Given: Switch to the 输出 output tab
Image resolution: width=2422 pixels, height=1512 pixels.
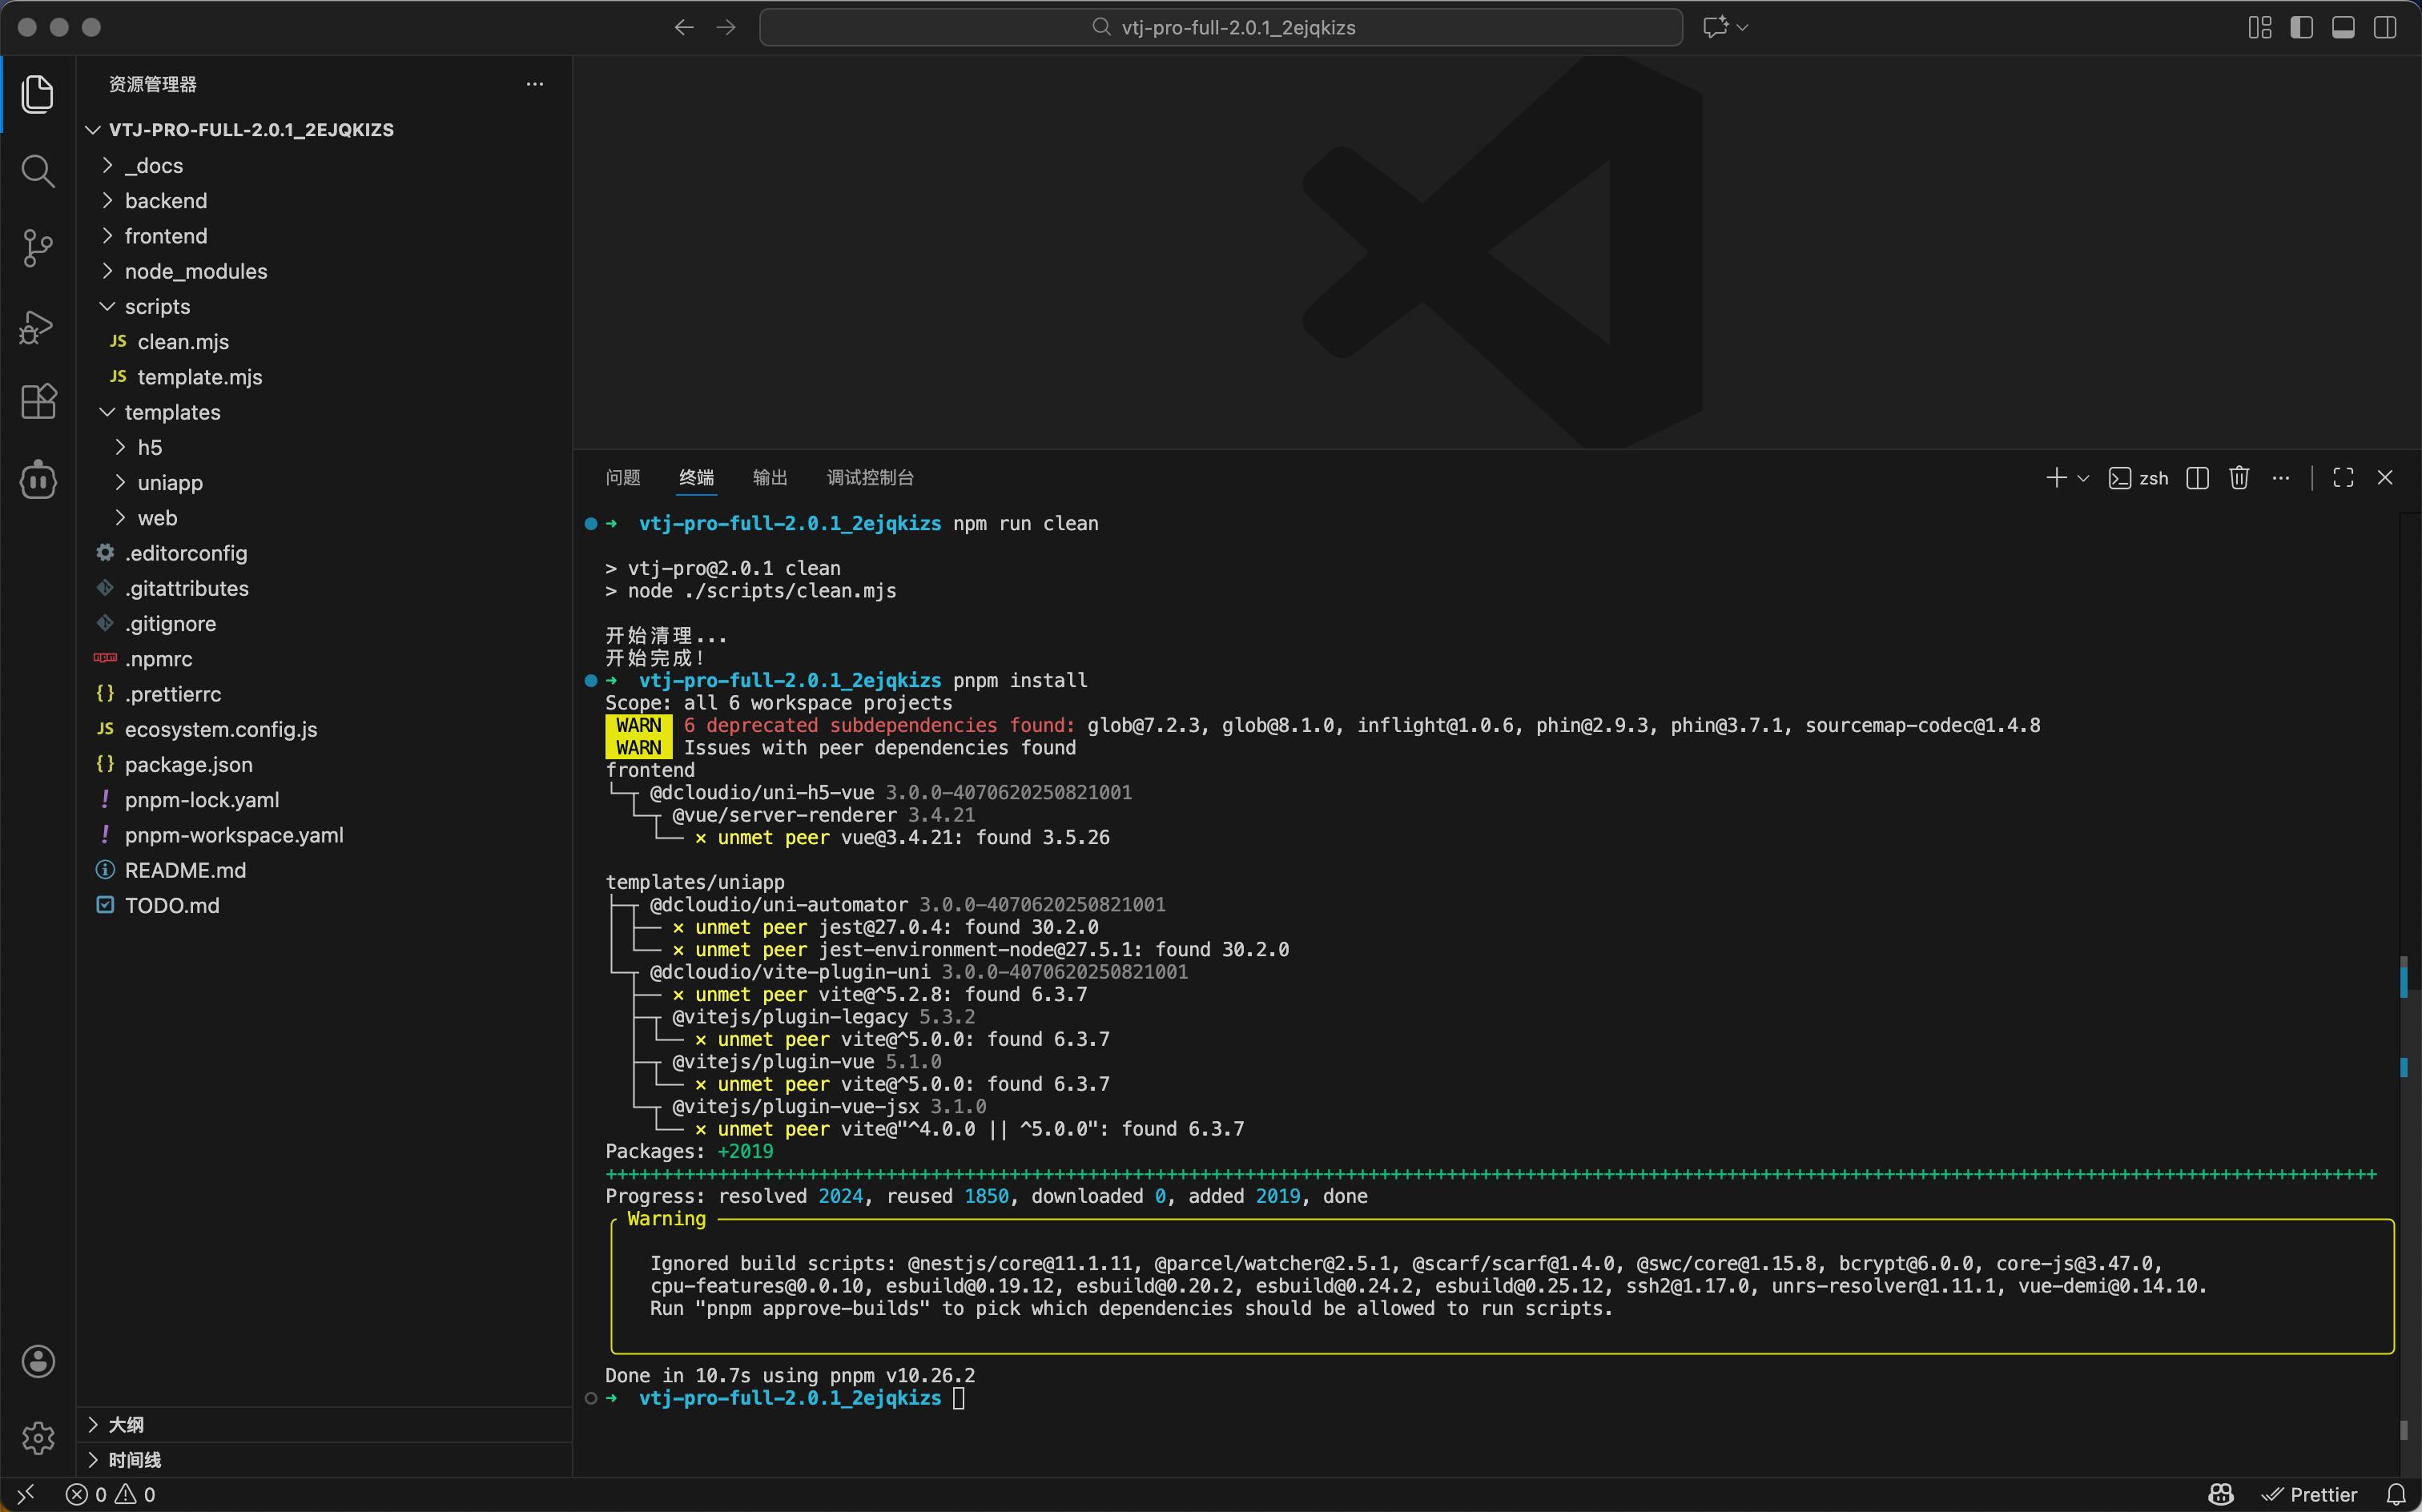Looking at the screenshot, I should click(x=769, y=478).
